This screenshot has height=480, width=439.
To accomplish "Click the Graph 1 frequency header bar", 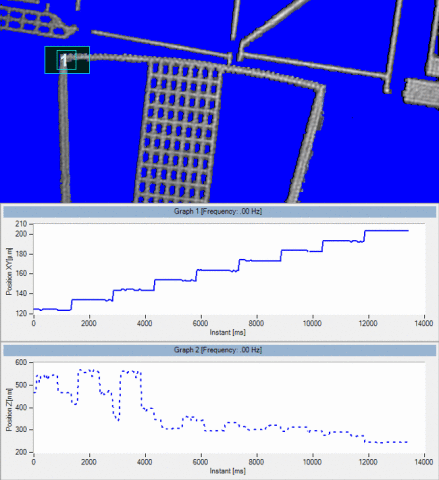I will pyautogui.click(x=219, y=211).
